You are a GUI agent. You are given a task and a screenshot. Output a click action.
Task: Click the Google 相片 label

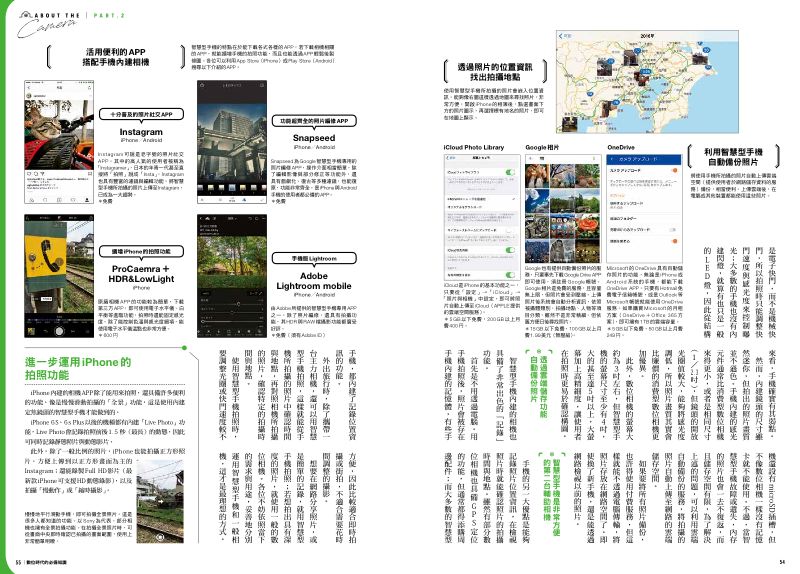(x=542, y=147)
